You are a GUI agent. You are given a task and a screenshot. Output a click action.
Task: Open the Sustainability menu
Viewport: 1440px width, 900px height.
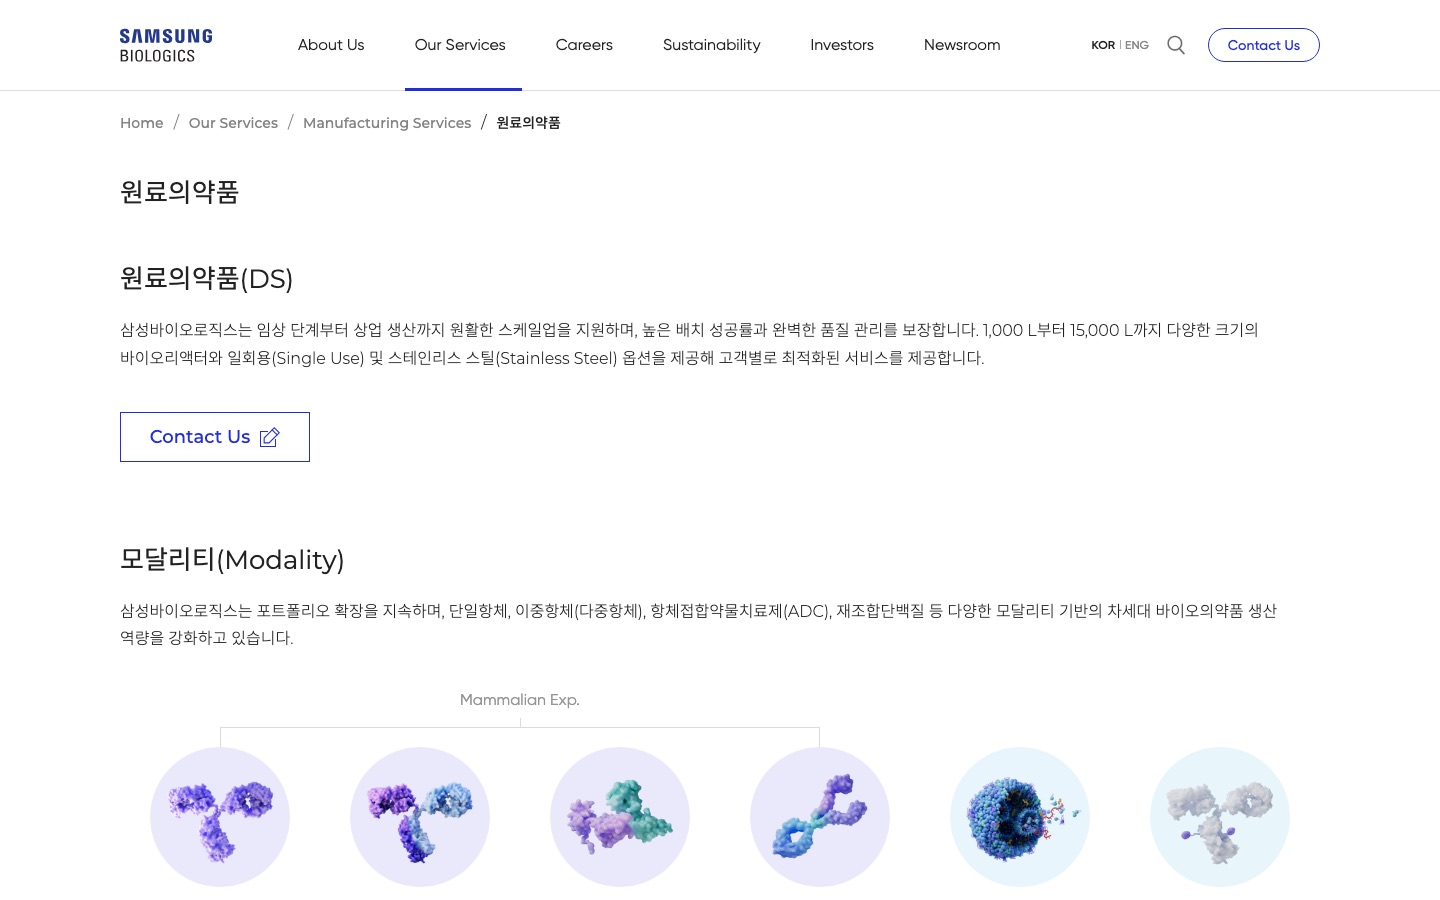(x=711, y=45)
